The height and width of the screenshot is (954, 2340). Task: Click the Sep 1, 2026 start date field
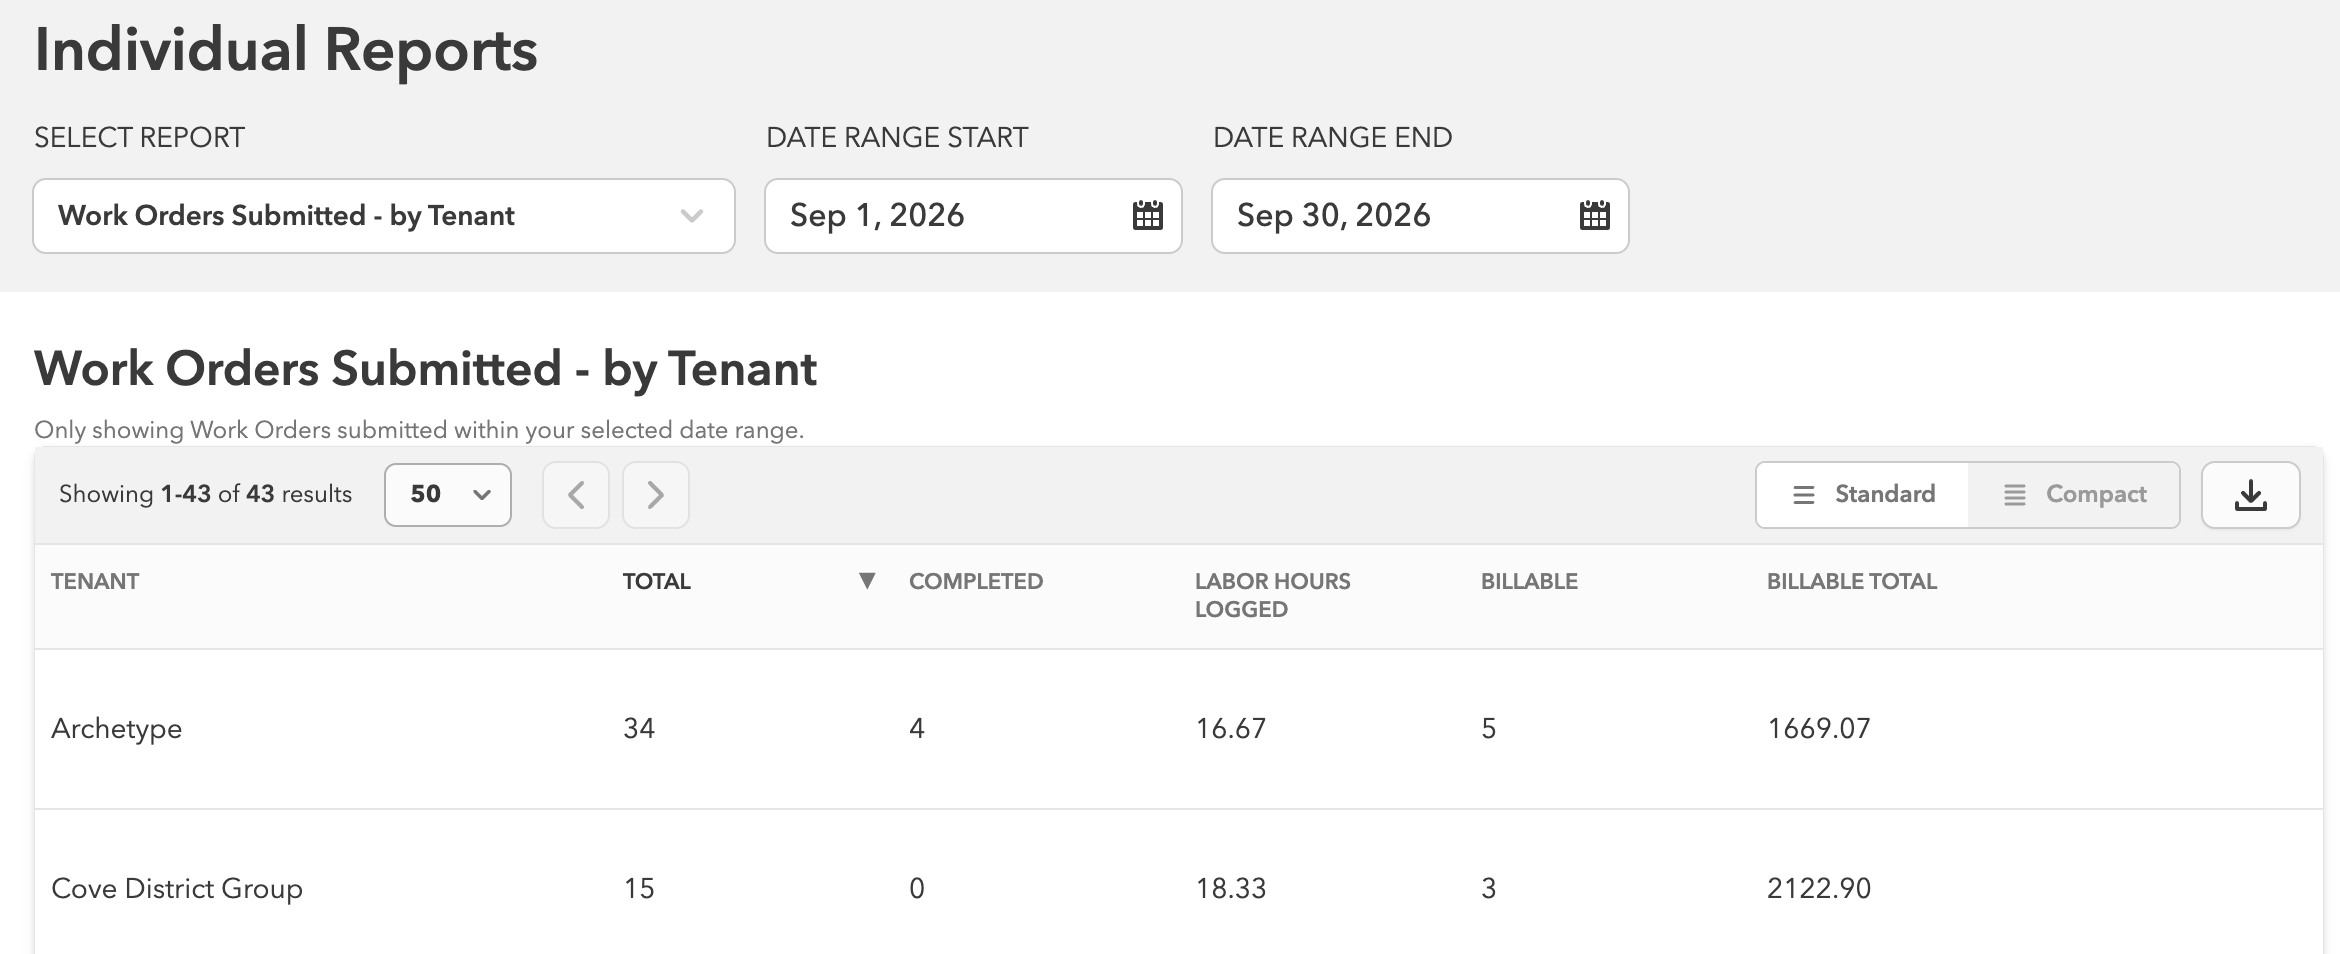(973, 216)
